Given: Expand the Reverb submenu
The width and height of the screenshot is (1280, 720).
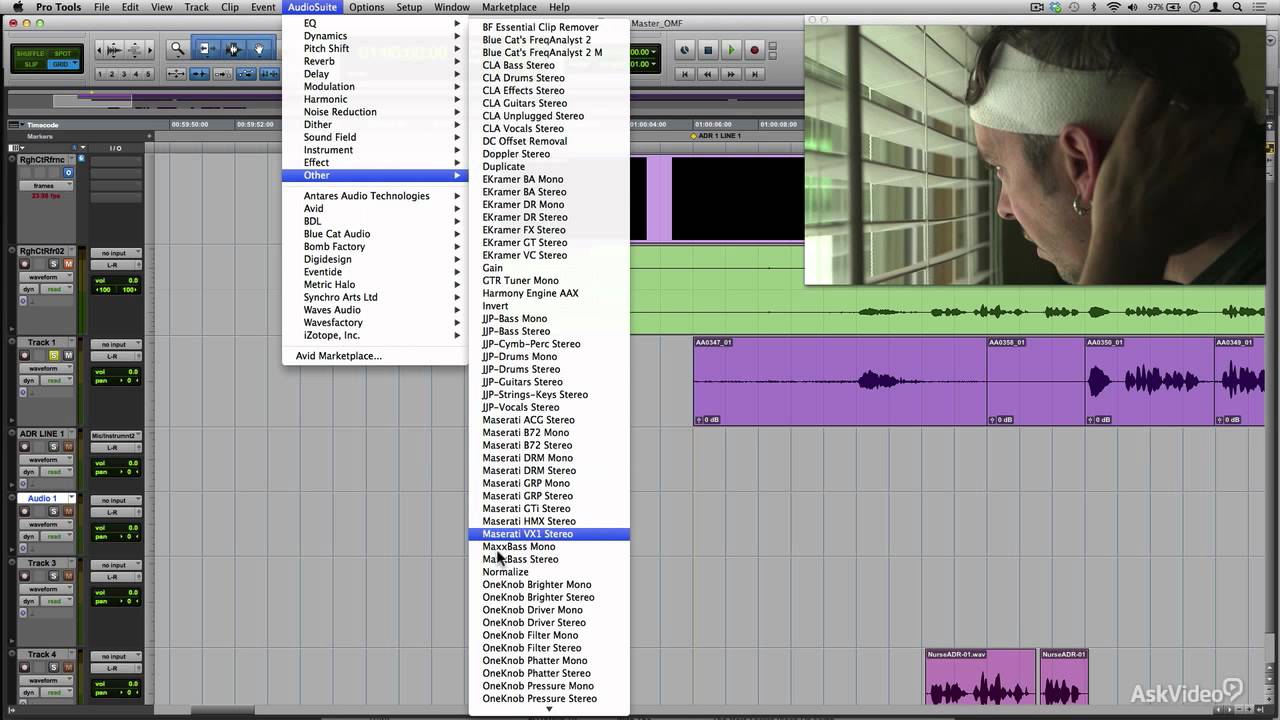Looking at the screenshot, I should click(x=375, y=61).
